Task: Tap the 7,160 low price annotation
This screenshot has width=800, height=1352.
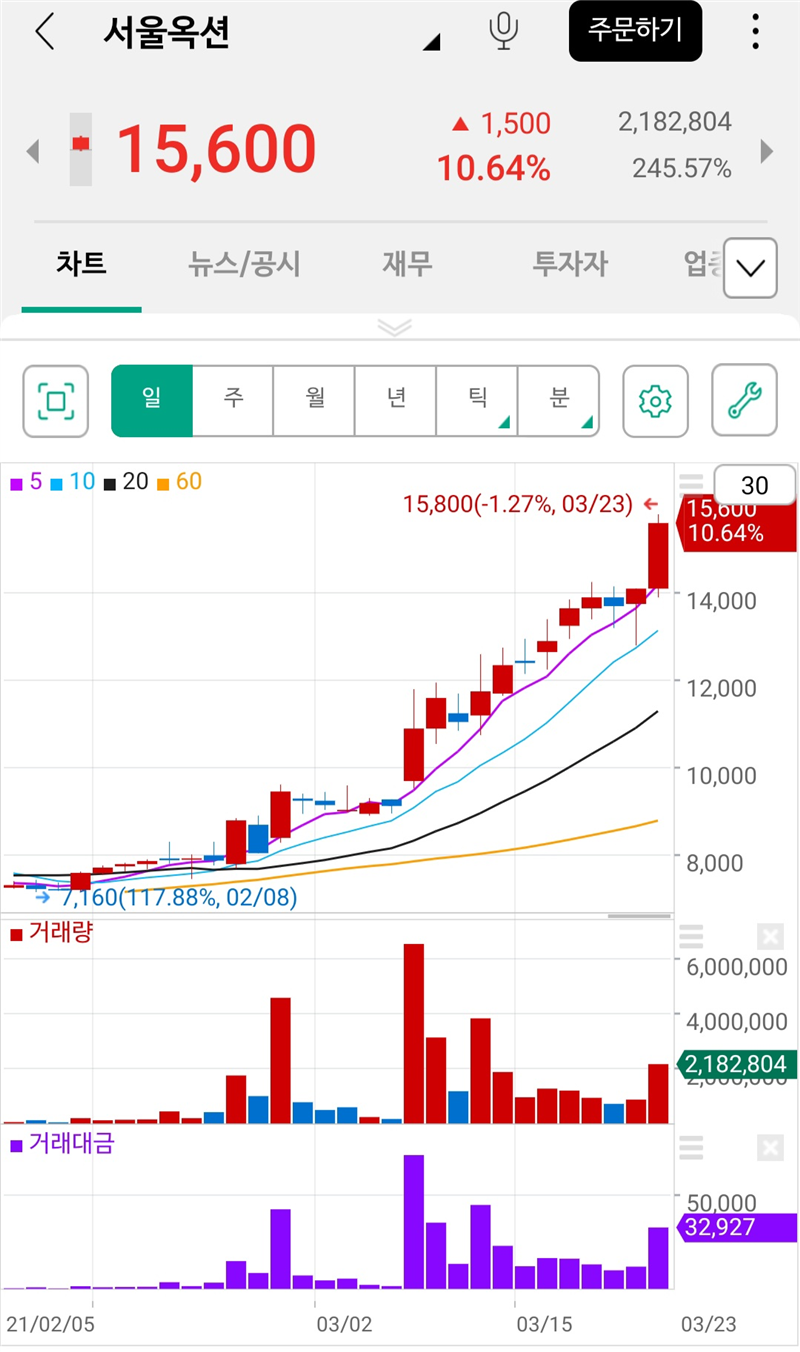Action: coord(180,897)
